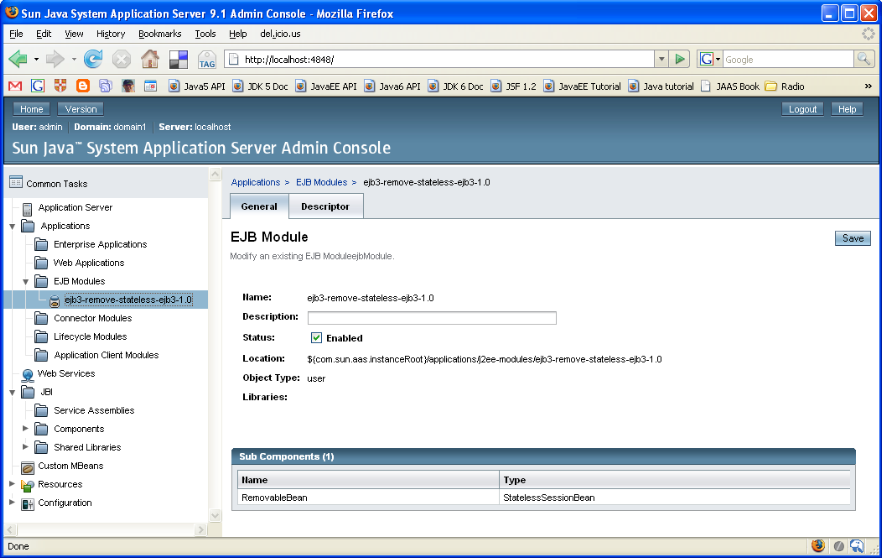Click the Save button
Viewport: 882px width, 558px height.
tap(853, 238)
